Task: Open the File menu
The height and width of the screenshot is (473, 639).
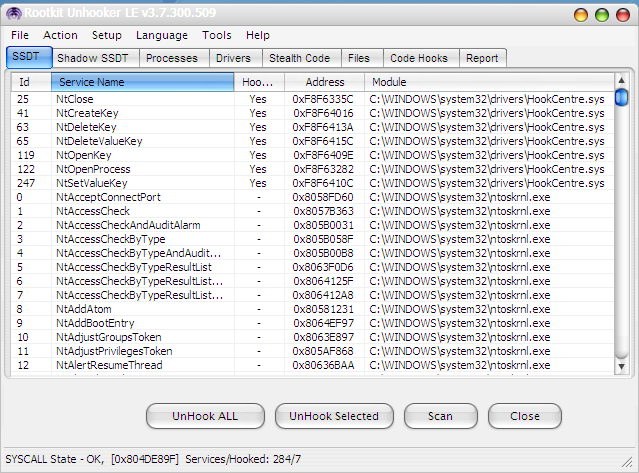Action: pos(20,35)
